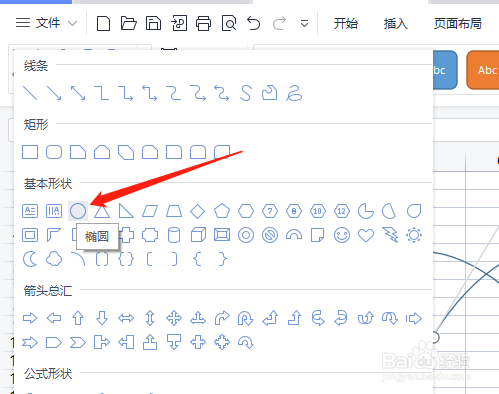Select the double brace shape
This screenshot has height=394, width=499.
pos(126,259)
